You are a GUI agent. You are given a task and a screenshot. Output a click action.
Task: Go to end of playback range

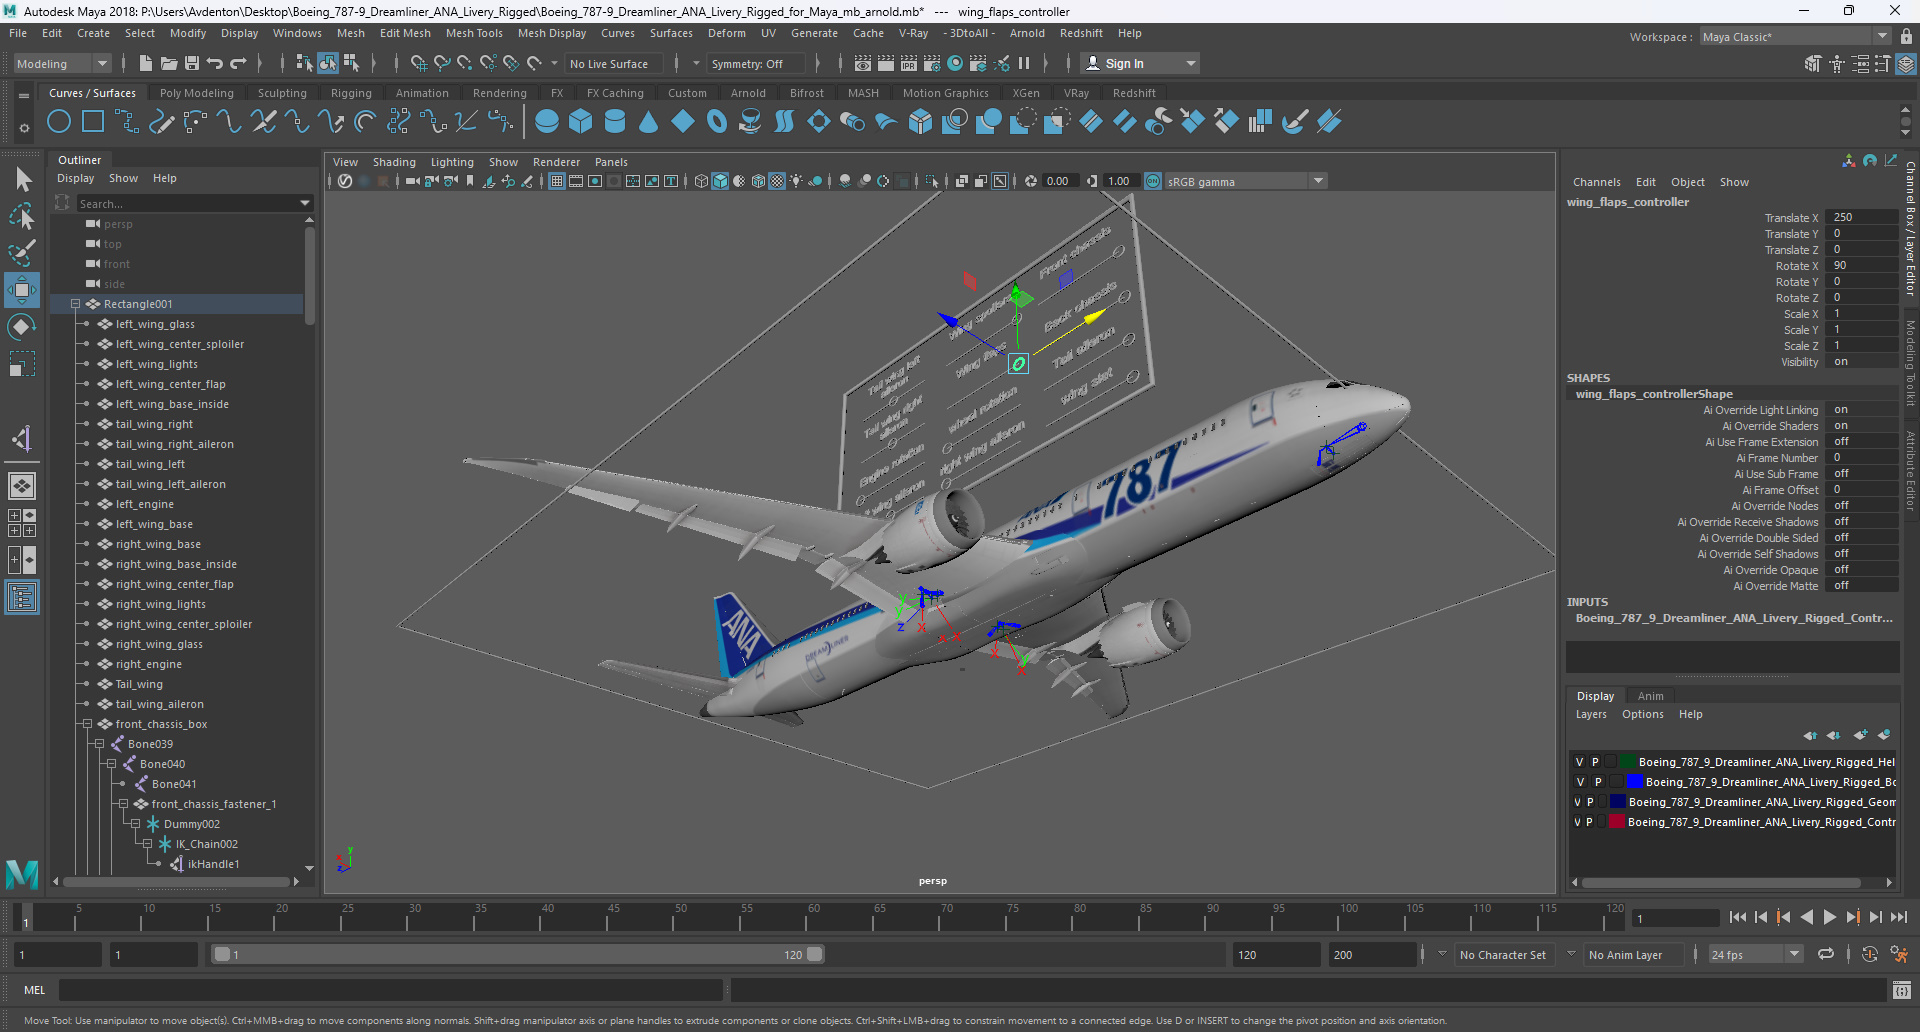click(x=1899, y=917)
